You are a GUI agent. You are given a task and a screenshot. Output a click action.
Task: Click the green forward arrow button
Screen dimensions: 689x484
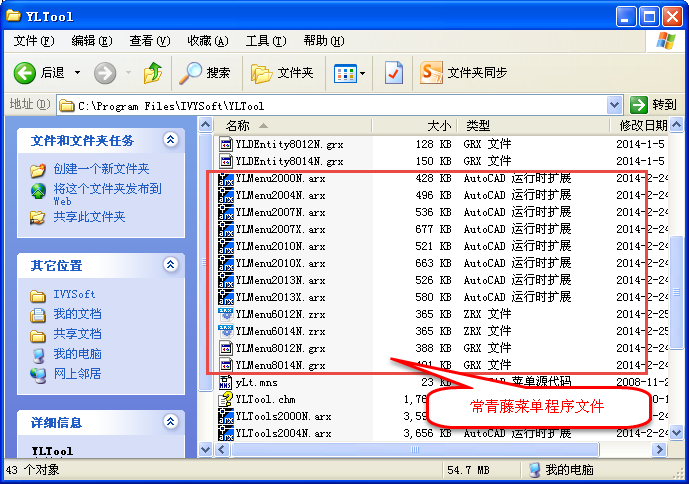(105, 73)
